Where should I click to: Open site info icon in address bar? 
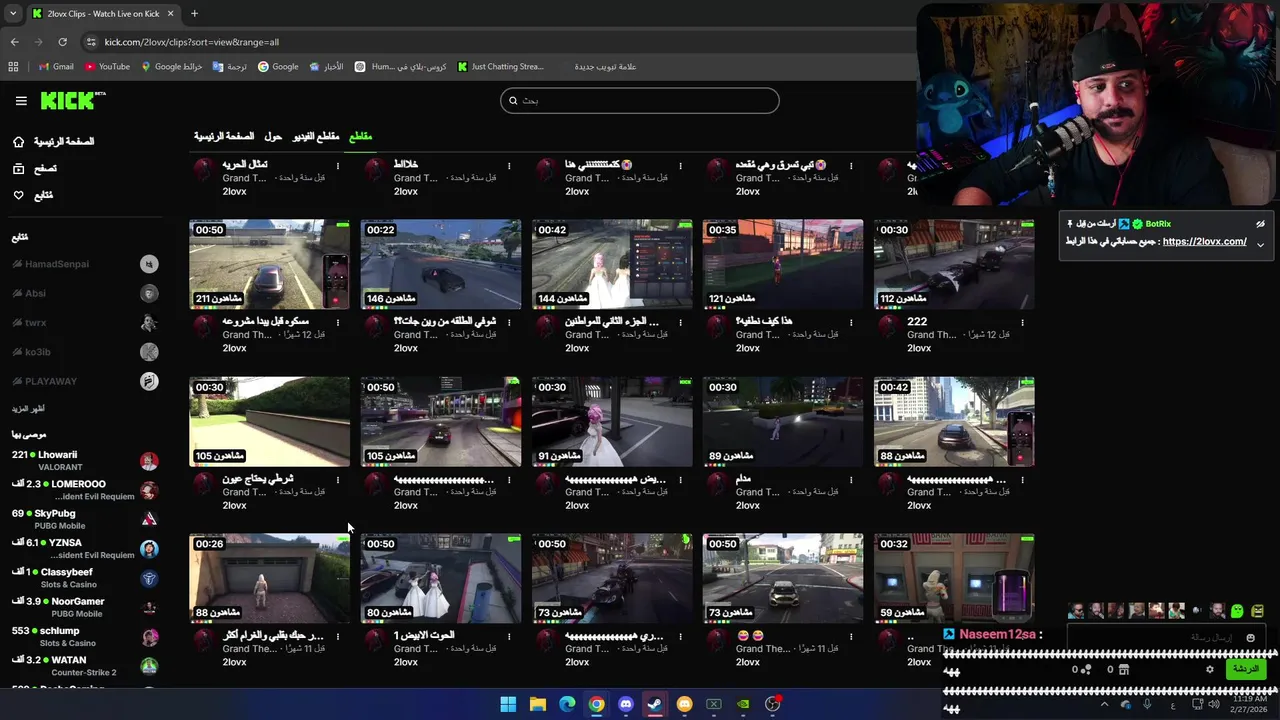pos(91,42)
